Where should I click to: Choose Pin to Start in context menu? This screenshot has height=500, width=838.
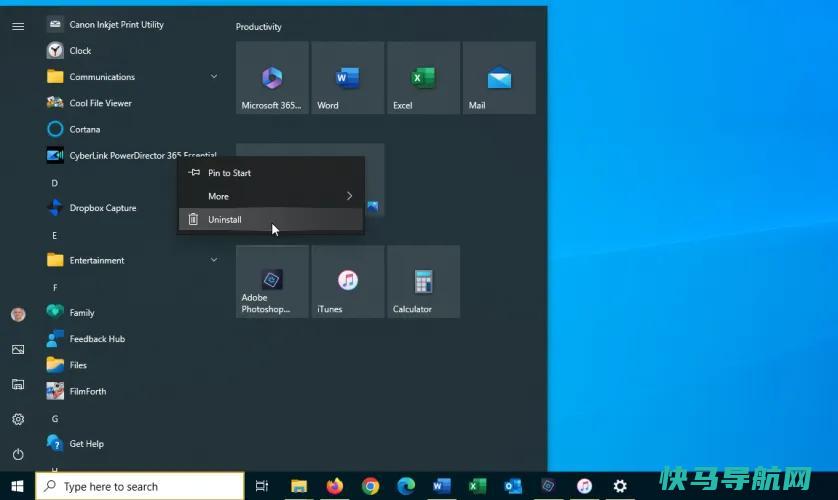click(x=271, y=173)
